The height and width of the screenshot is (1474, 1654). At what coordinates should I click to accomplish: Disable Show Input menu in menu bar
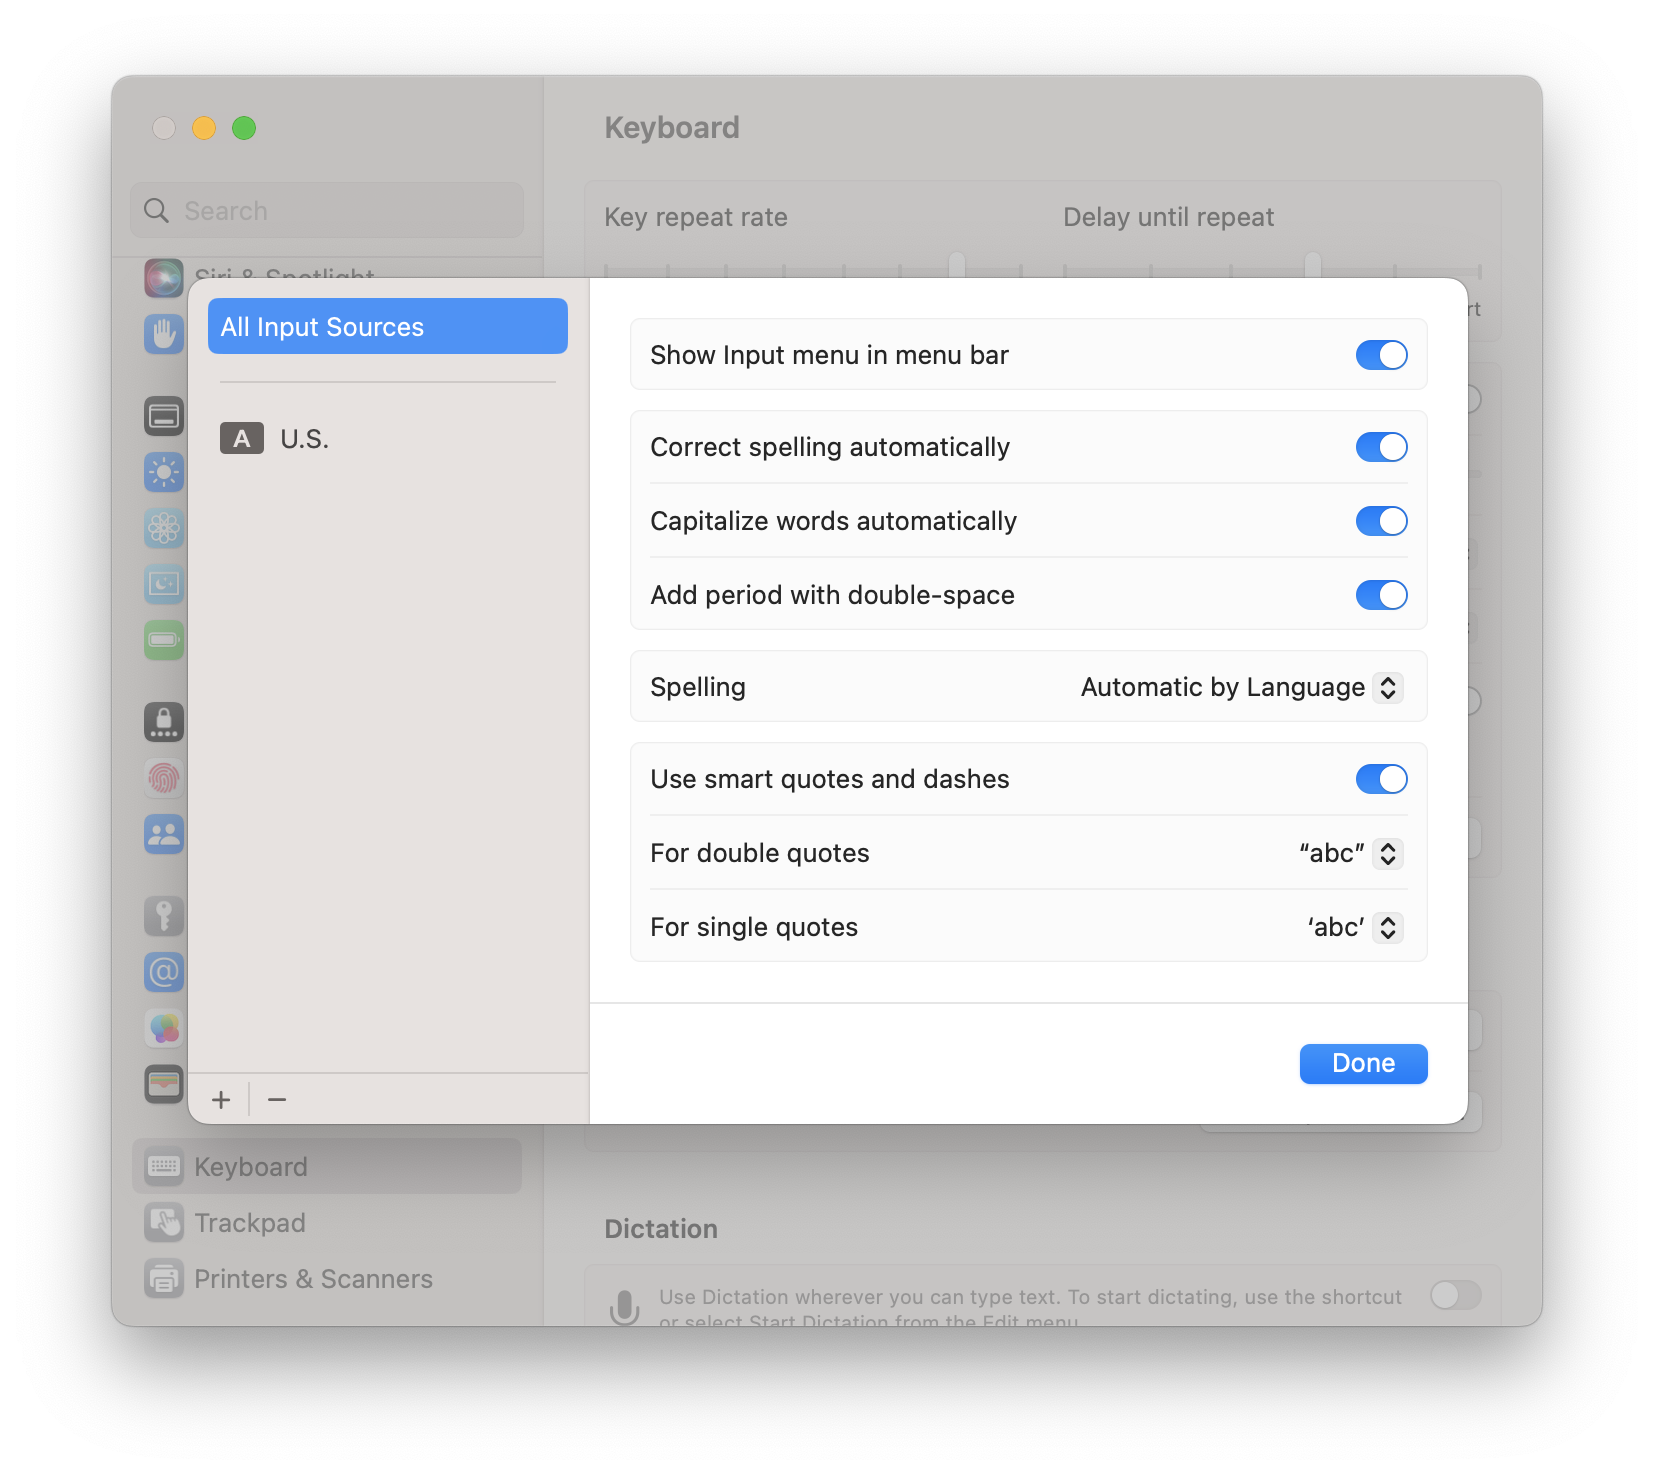click(x=1381, y=355)
